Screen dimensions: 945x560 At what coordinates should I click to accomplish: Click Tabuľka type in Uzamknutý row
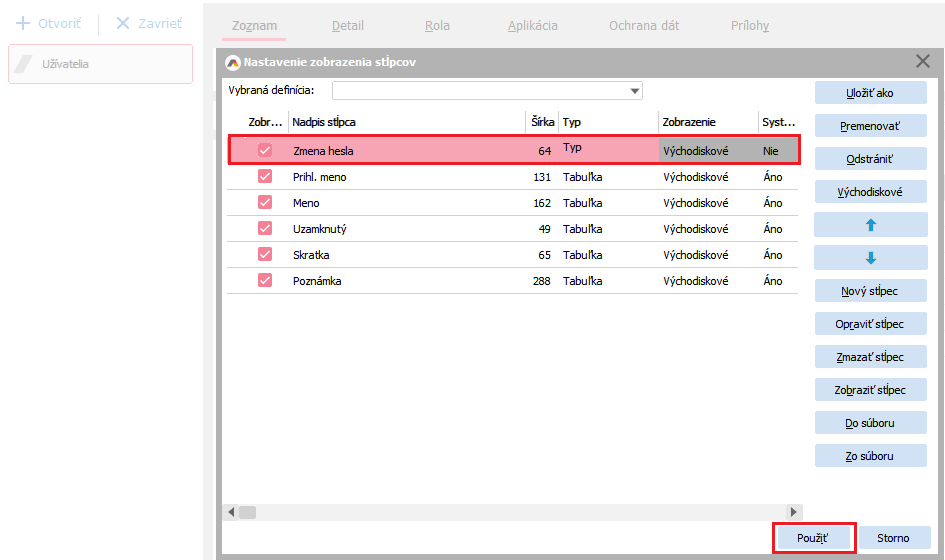point(583,229)
